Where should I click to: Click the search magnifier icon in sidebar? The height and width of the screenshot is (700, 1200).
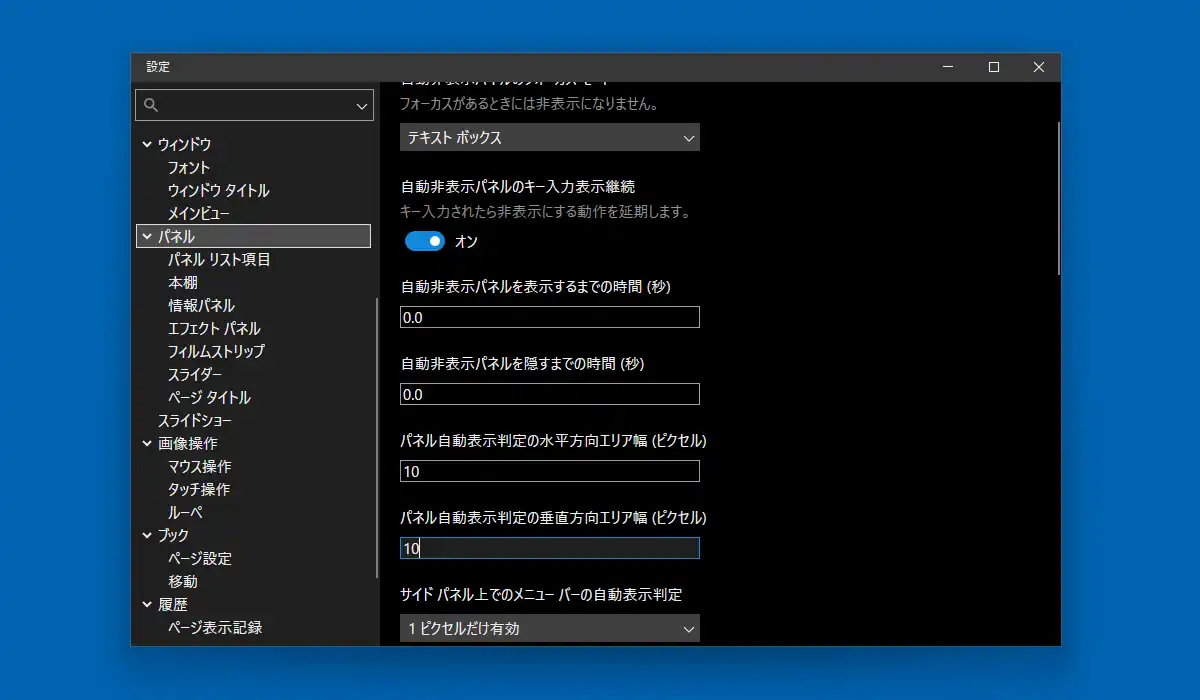[x=152, y=105]
